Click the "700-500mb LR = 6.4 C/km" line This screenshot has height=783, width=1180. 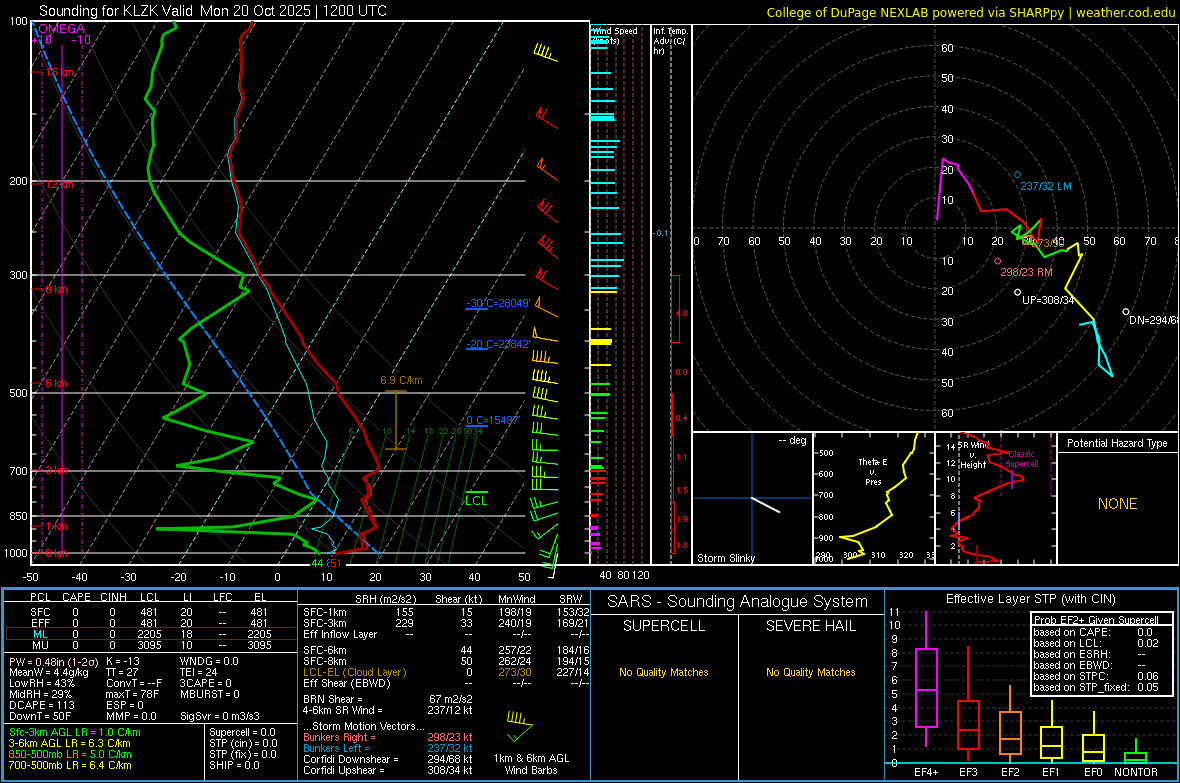point(70,765)
